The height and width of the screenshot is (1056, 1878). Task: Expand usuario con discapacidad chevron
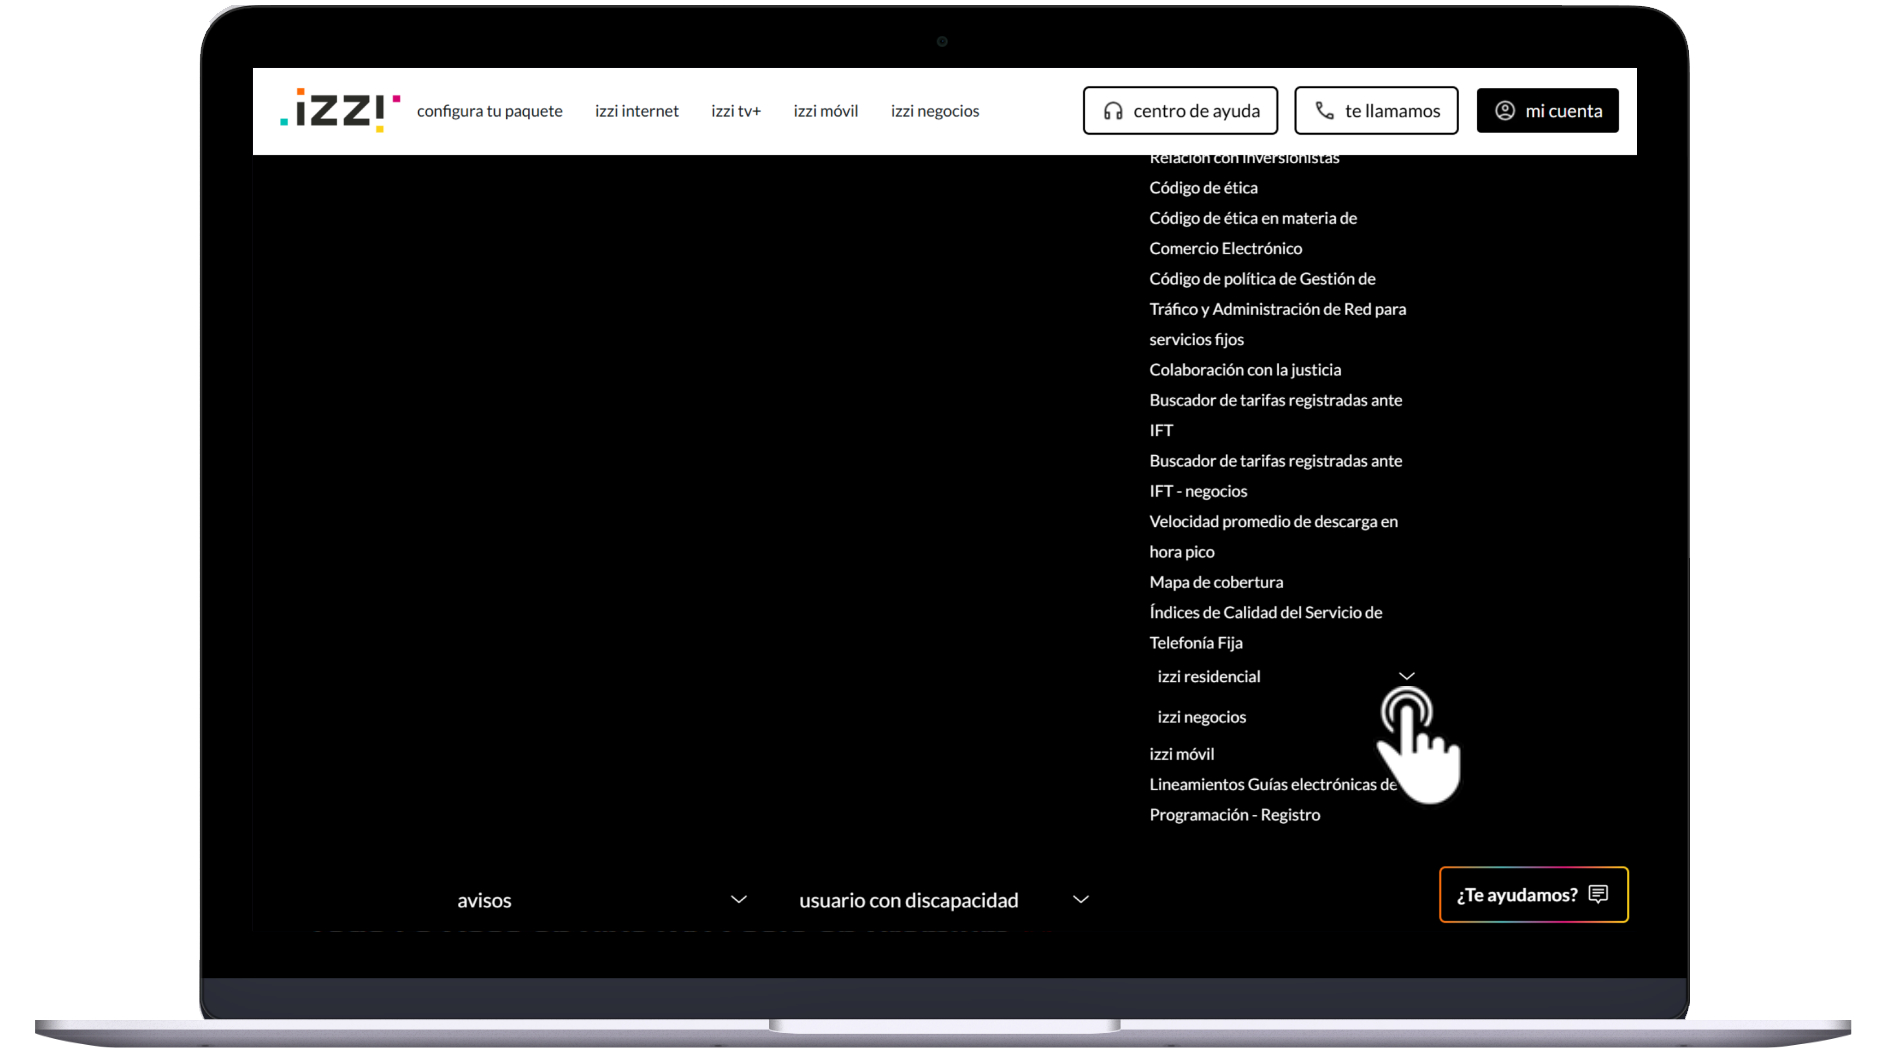click(1080, 899)
